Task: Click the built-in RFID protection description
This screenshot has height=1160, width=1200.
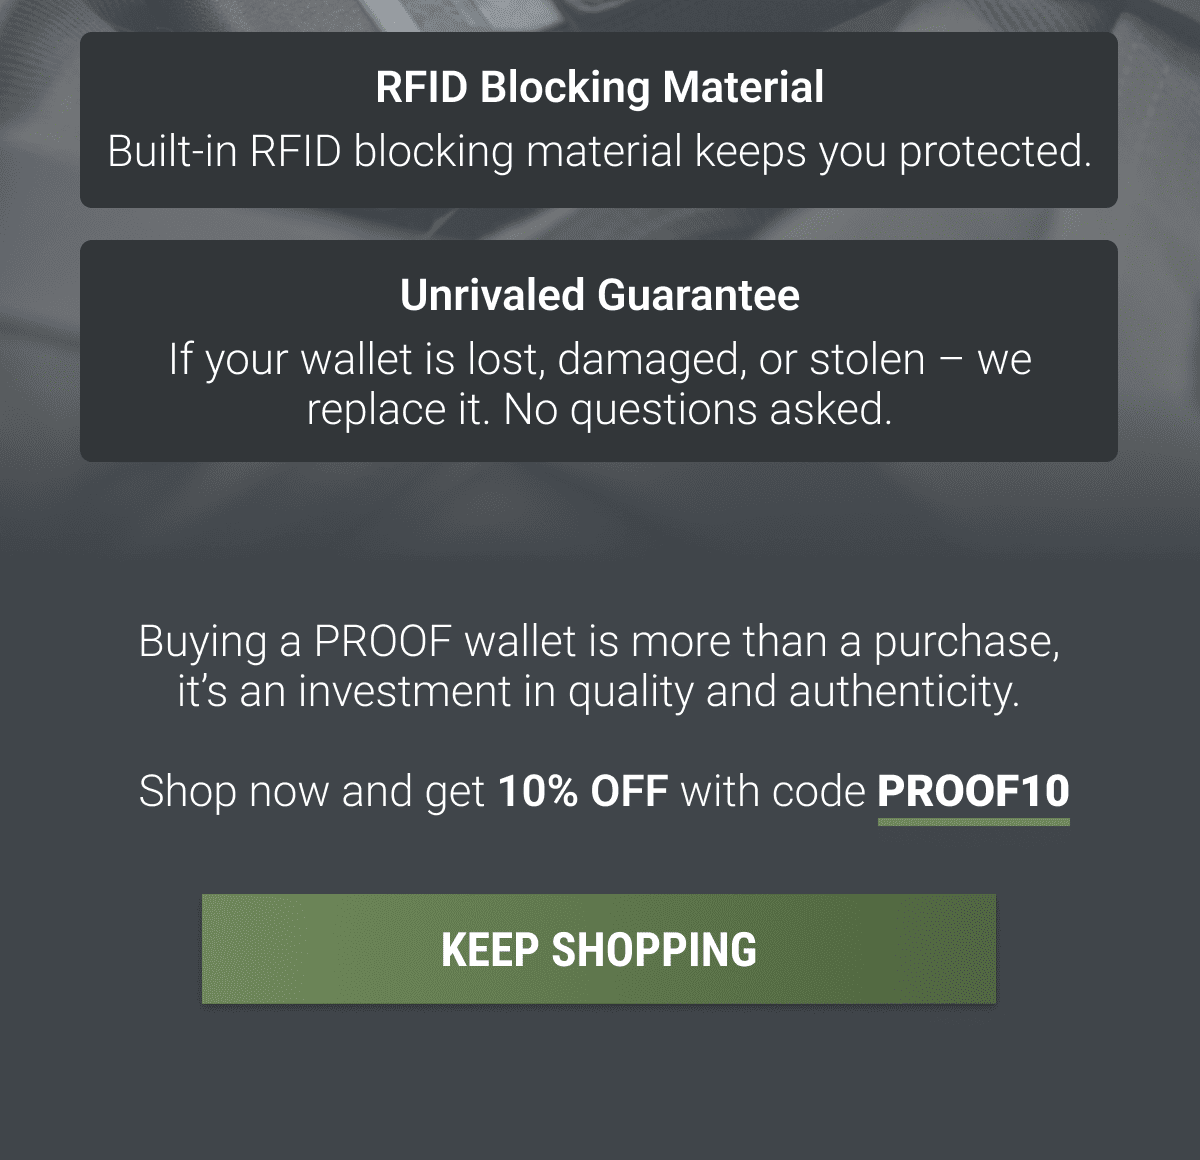Action: pos(600,153)
